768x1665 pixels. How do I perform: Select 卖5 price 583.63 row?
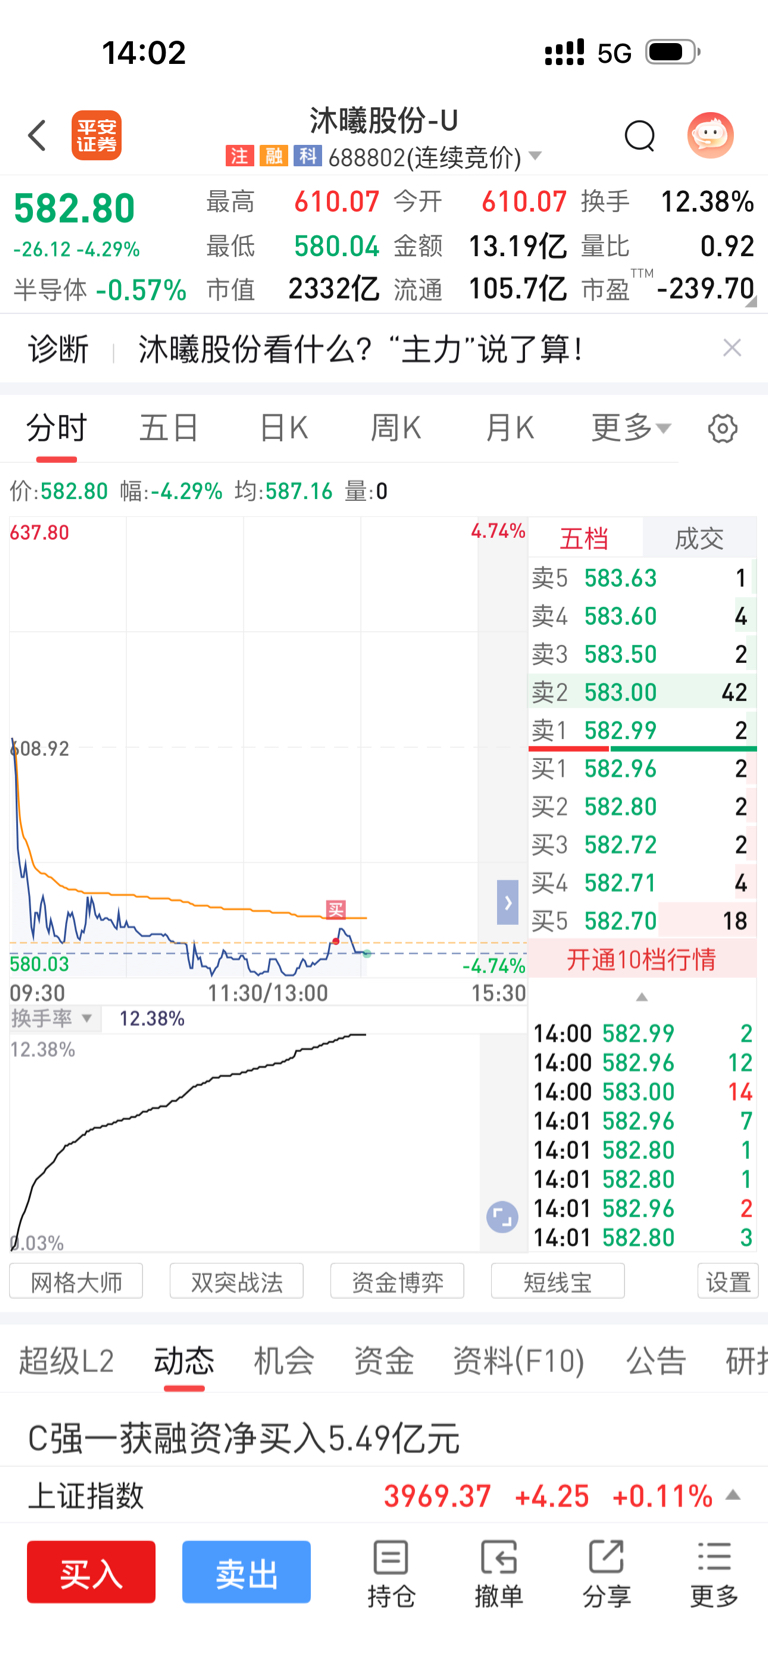click(x=642, y=578)
